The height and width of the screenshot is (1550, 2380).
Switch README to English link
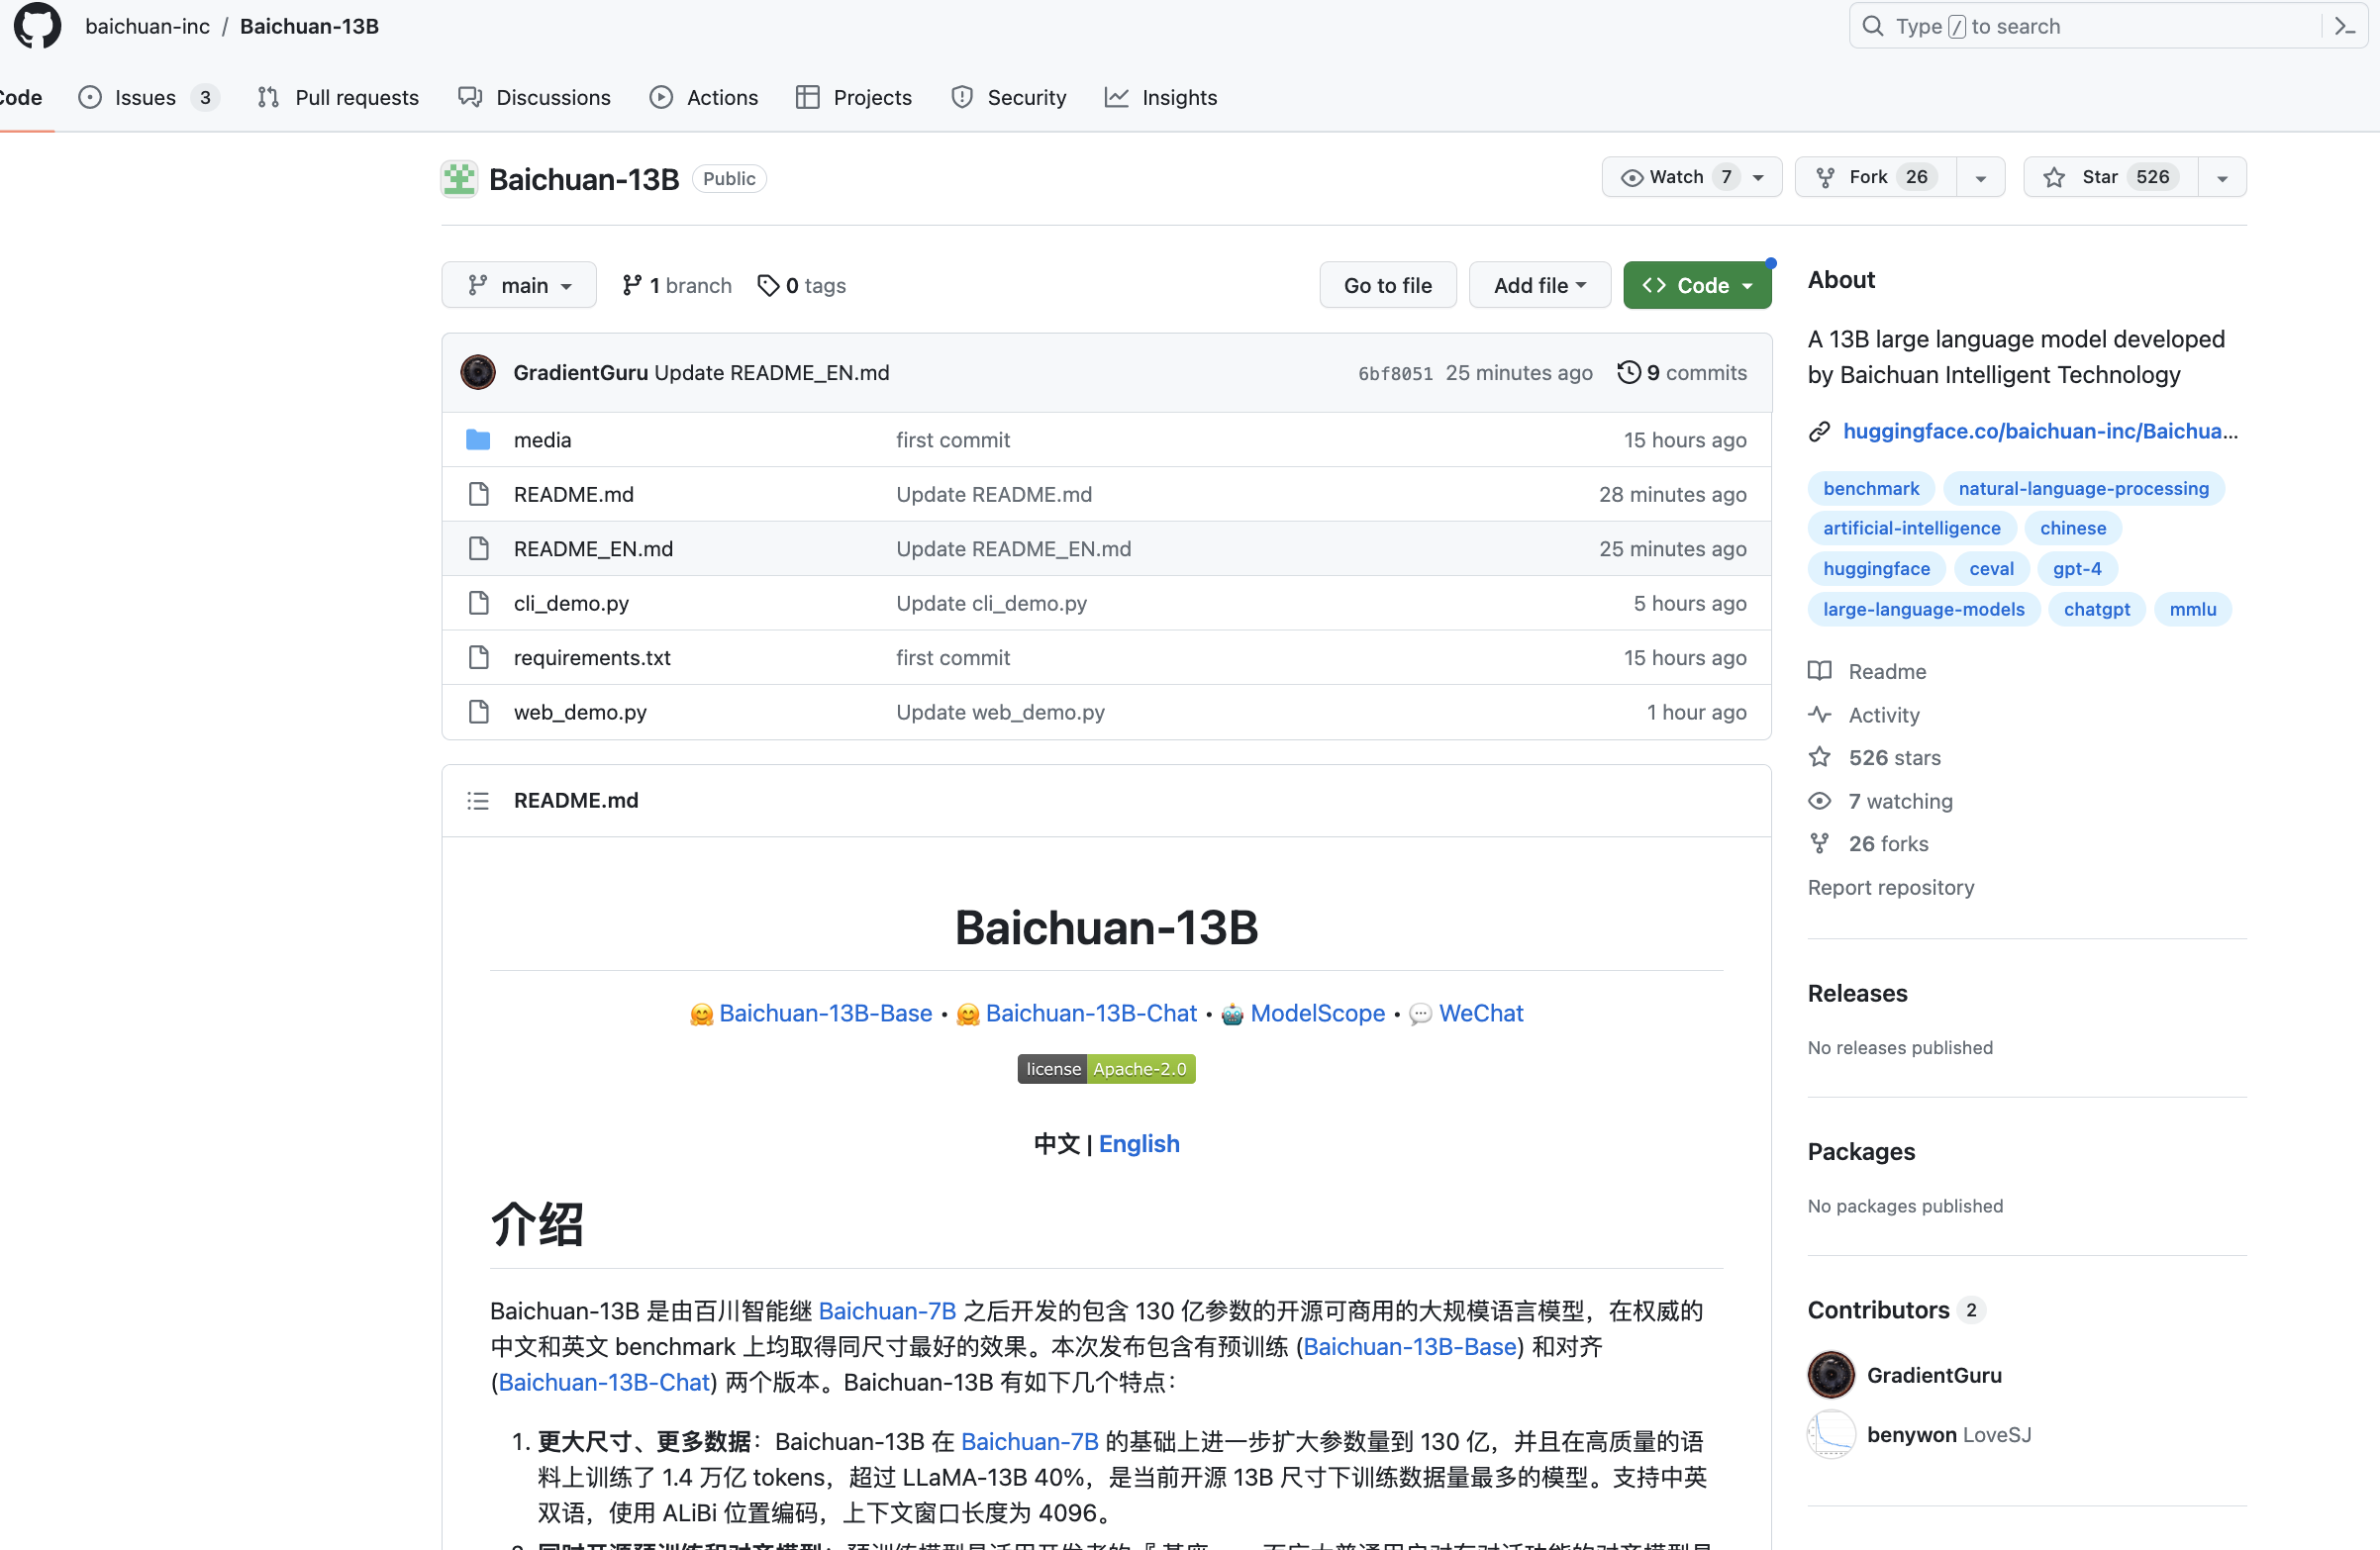point(1139,1144)
